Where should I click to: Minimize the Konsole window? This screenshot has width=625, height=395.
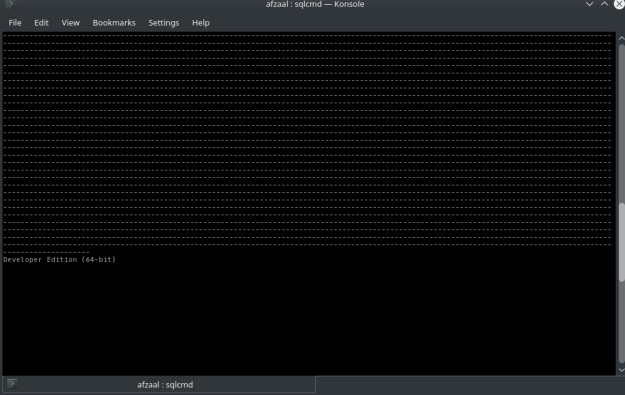(x=589, y=4)
